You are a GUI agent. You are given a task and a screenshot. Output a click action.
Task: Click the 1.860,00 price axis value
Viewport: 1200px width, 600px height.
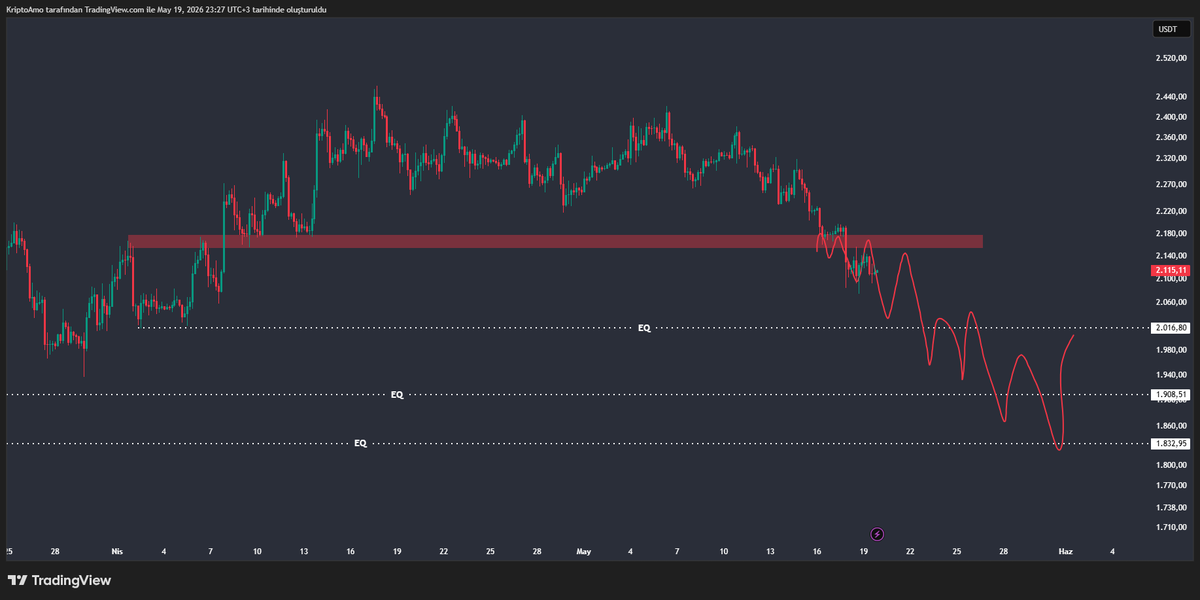[1170, 425]
